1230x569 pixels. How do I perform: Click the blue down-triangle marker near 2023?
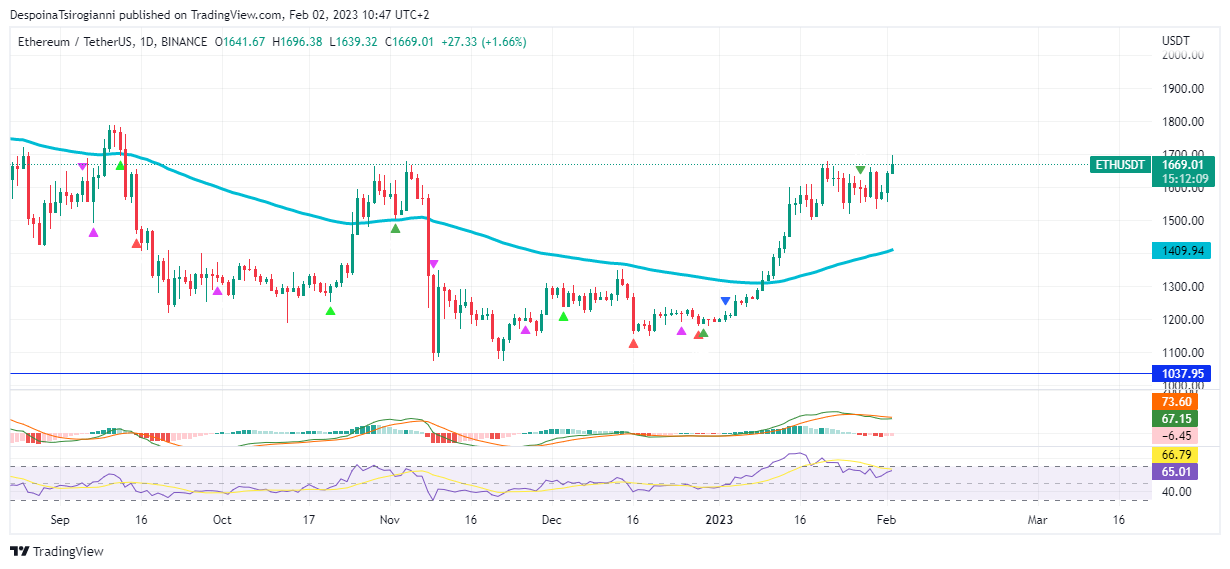tap(725, 301)
